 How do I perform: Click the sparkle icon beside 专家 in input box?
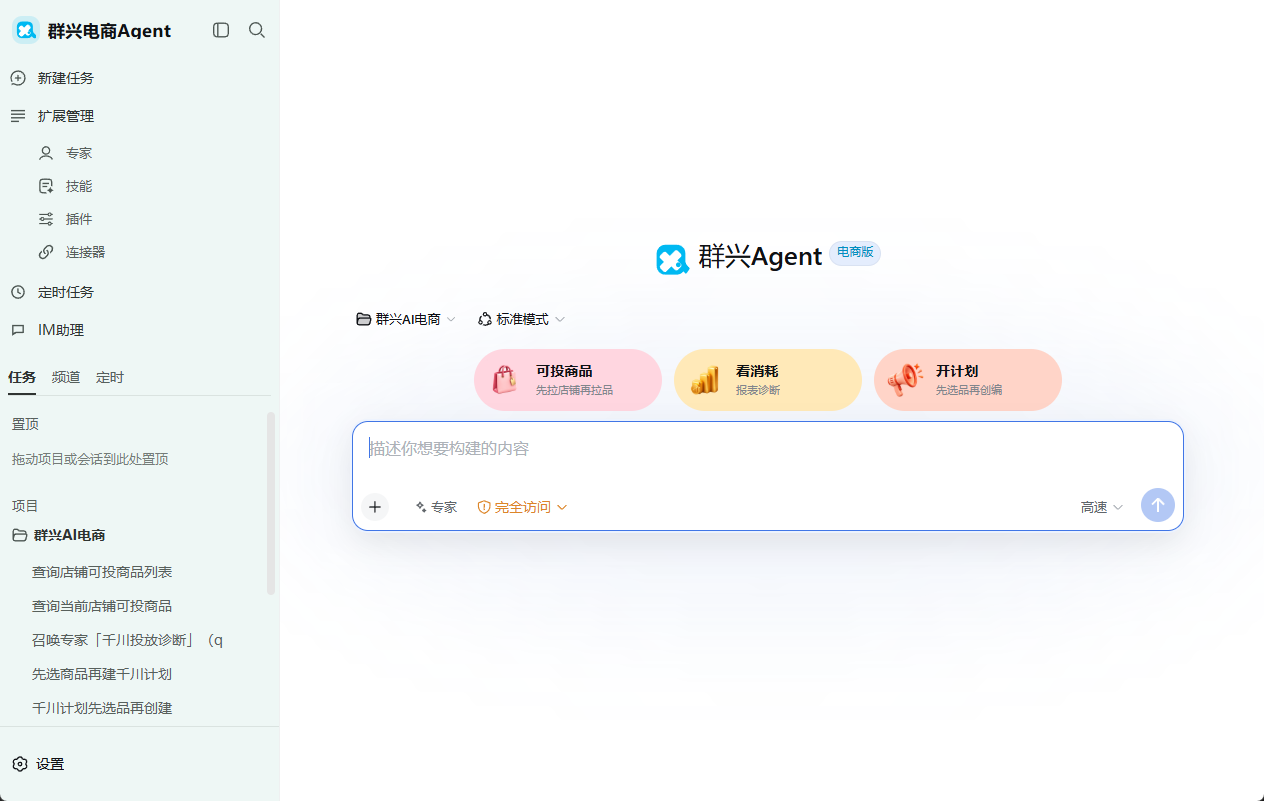point(421,507)
